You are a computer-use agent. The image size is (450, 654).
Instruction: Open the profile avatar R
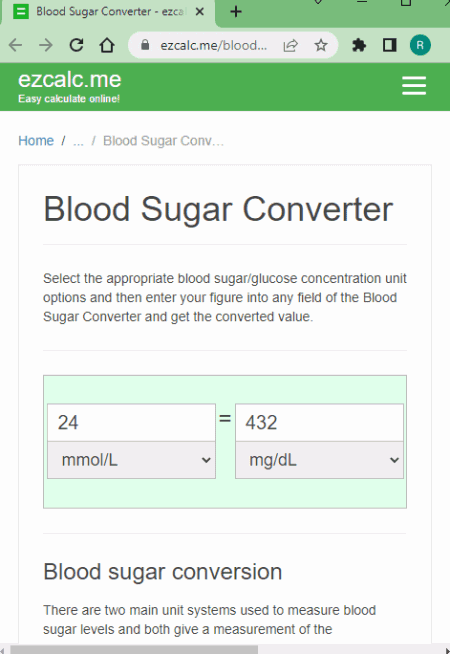420,45
